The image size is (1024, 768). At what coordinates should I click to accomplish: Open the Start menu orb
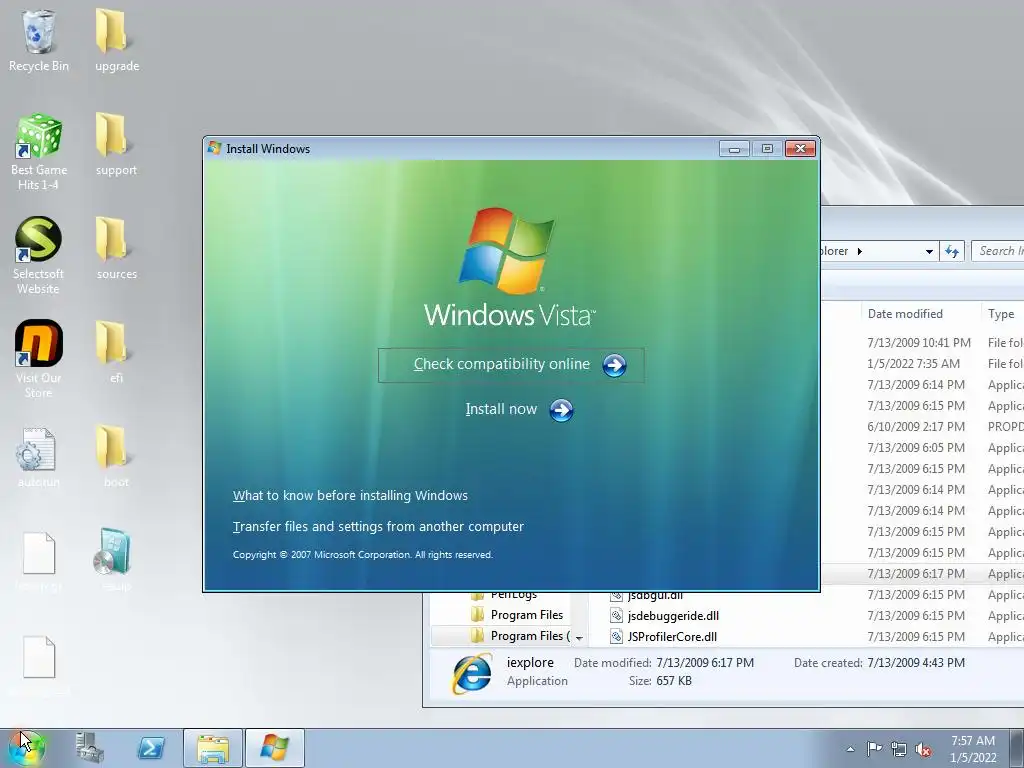click(x=27, y=748)
